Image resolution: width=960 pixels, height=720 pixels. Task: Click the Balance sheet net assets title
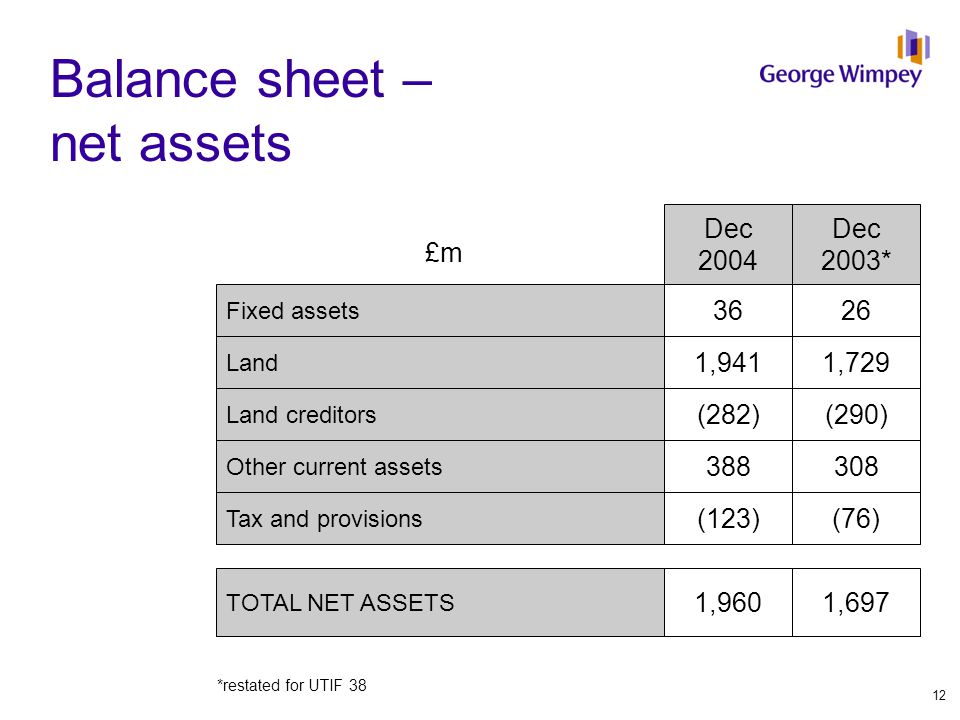point(241,111)
